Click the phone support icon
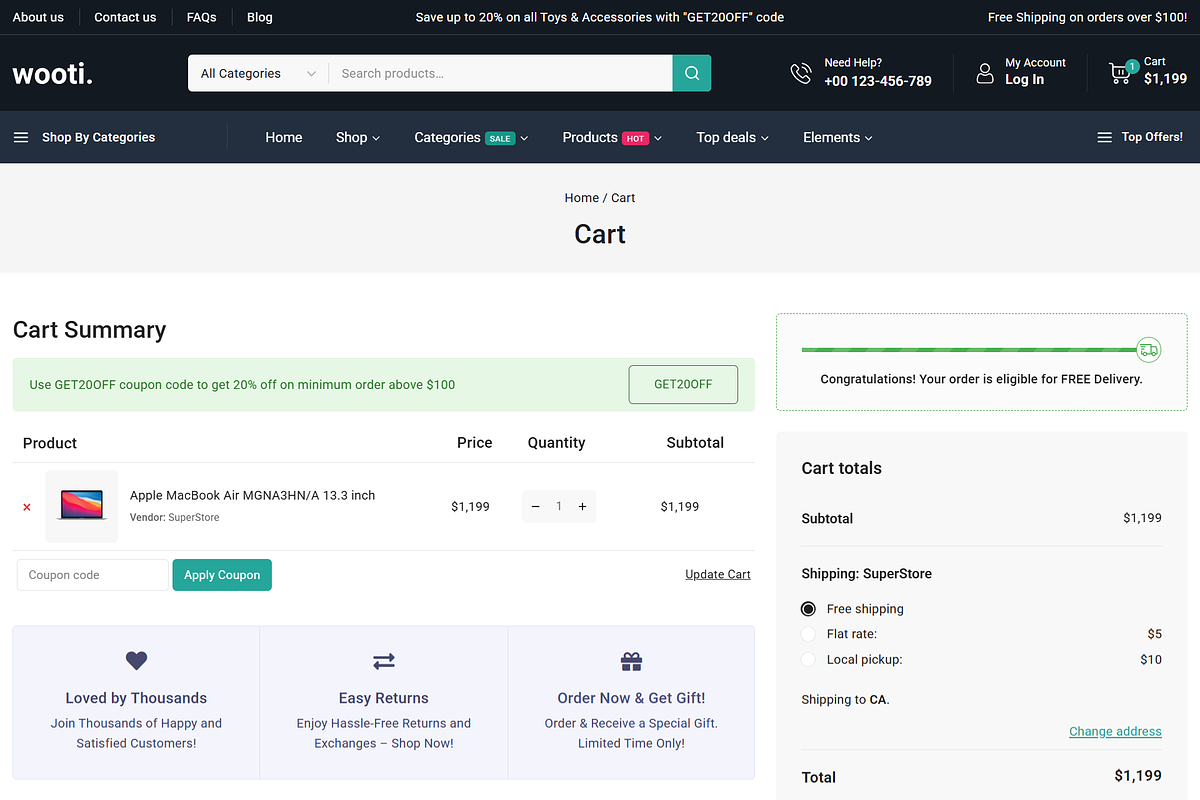Image resolution: width=1200 pixels, height=800 pixels. (x=801, y=73)
